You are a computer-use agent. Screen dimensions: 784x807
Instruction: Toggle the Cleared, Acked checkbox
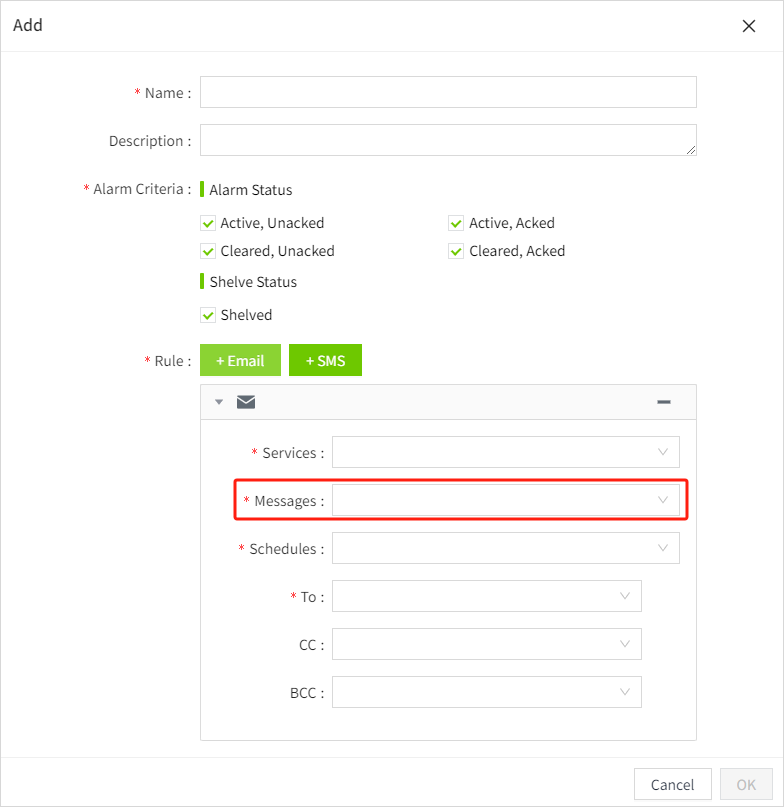pos(456,251)
